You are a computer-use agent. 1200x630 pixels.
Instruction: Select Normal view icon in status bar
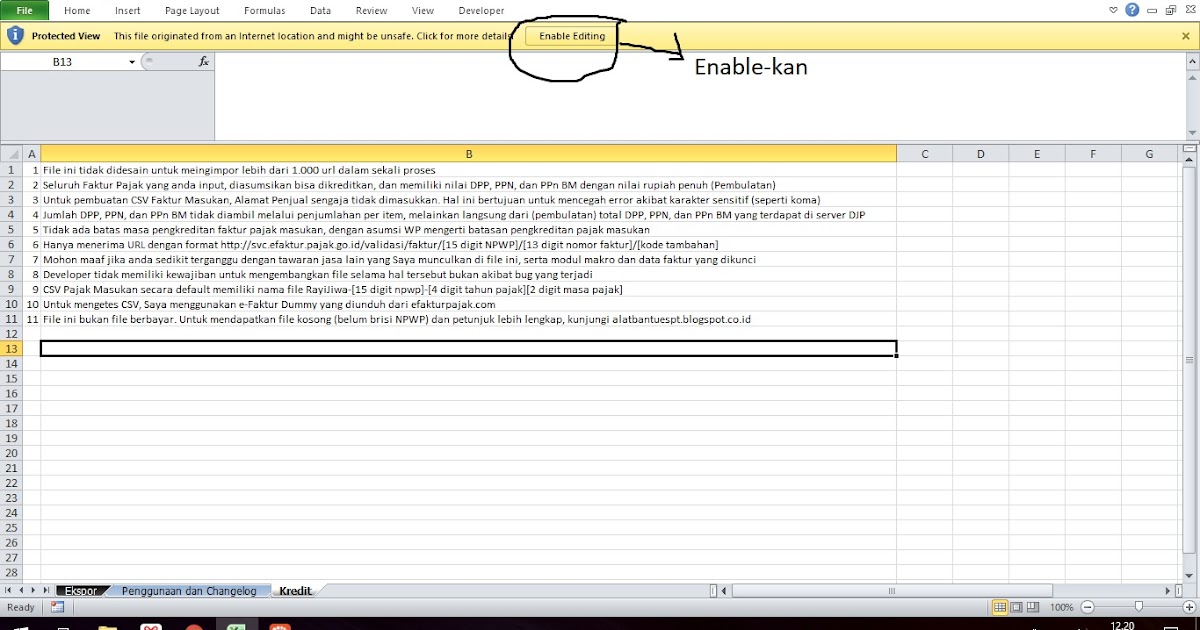pyautogui.click(x=1000, y=607)
